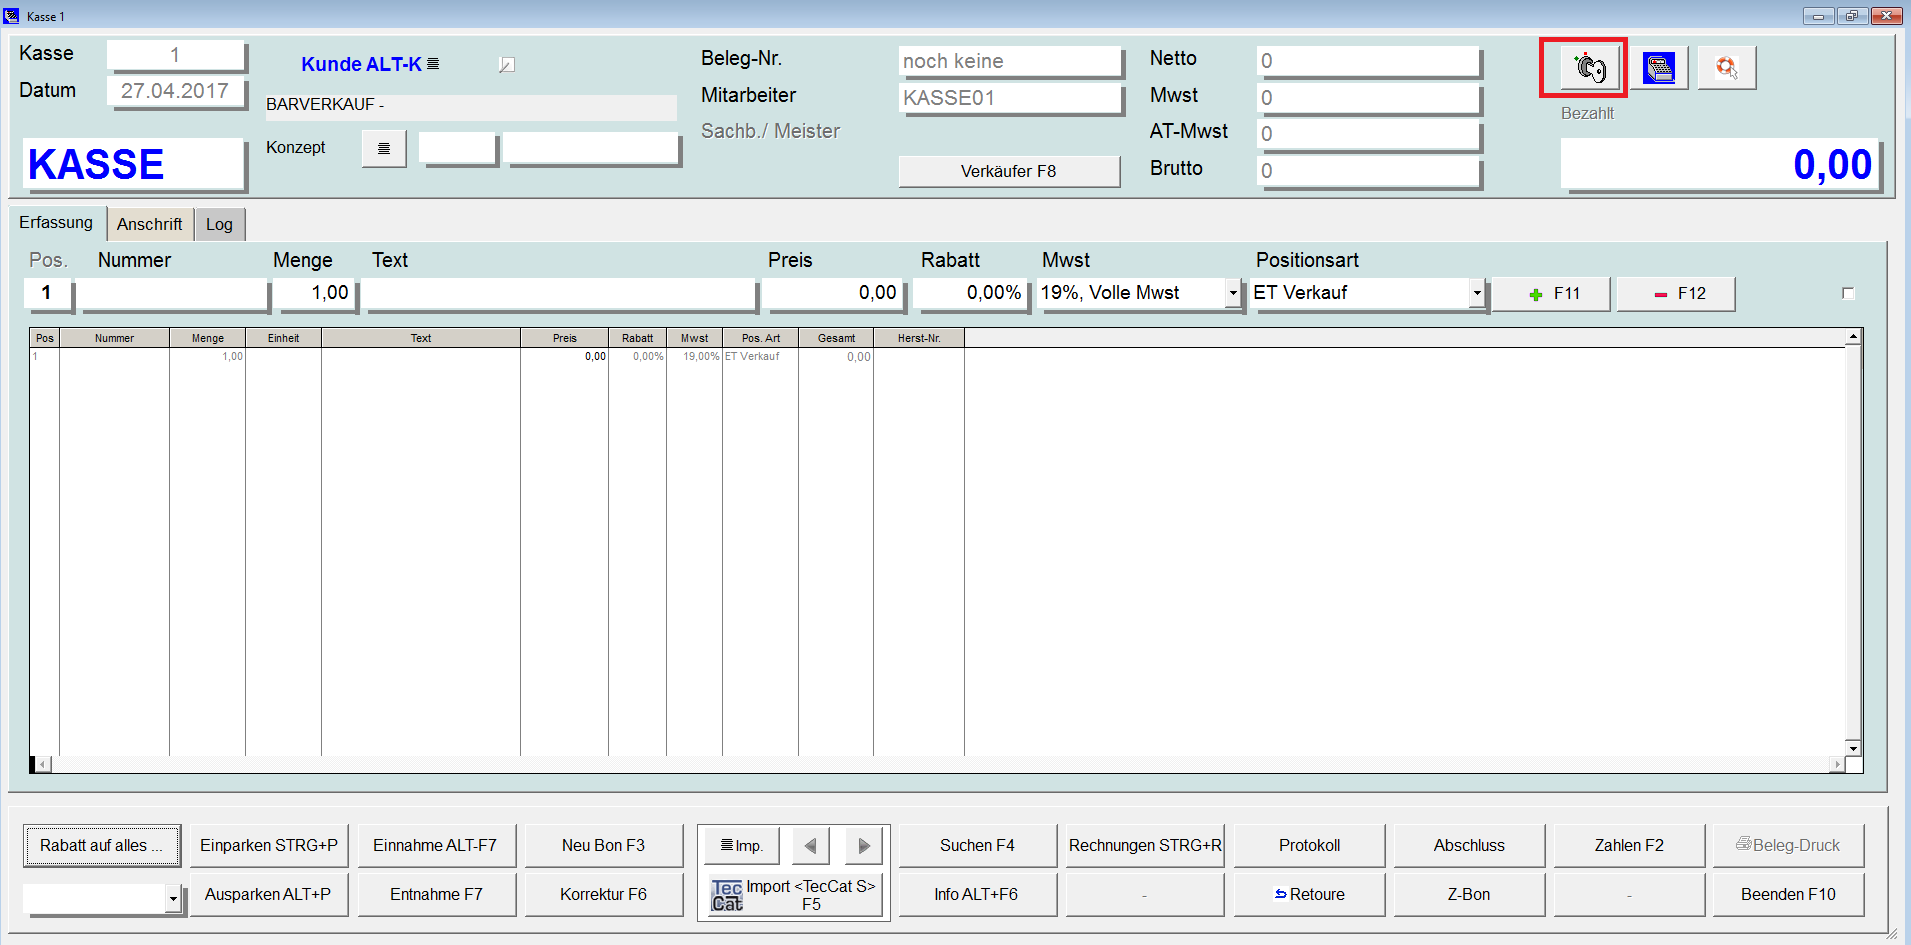The height and width of the screenshot is (945, 1911).
Task: Click the Kunde ALT-K customer link
Action: 361,64
